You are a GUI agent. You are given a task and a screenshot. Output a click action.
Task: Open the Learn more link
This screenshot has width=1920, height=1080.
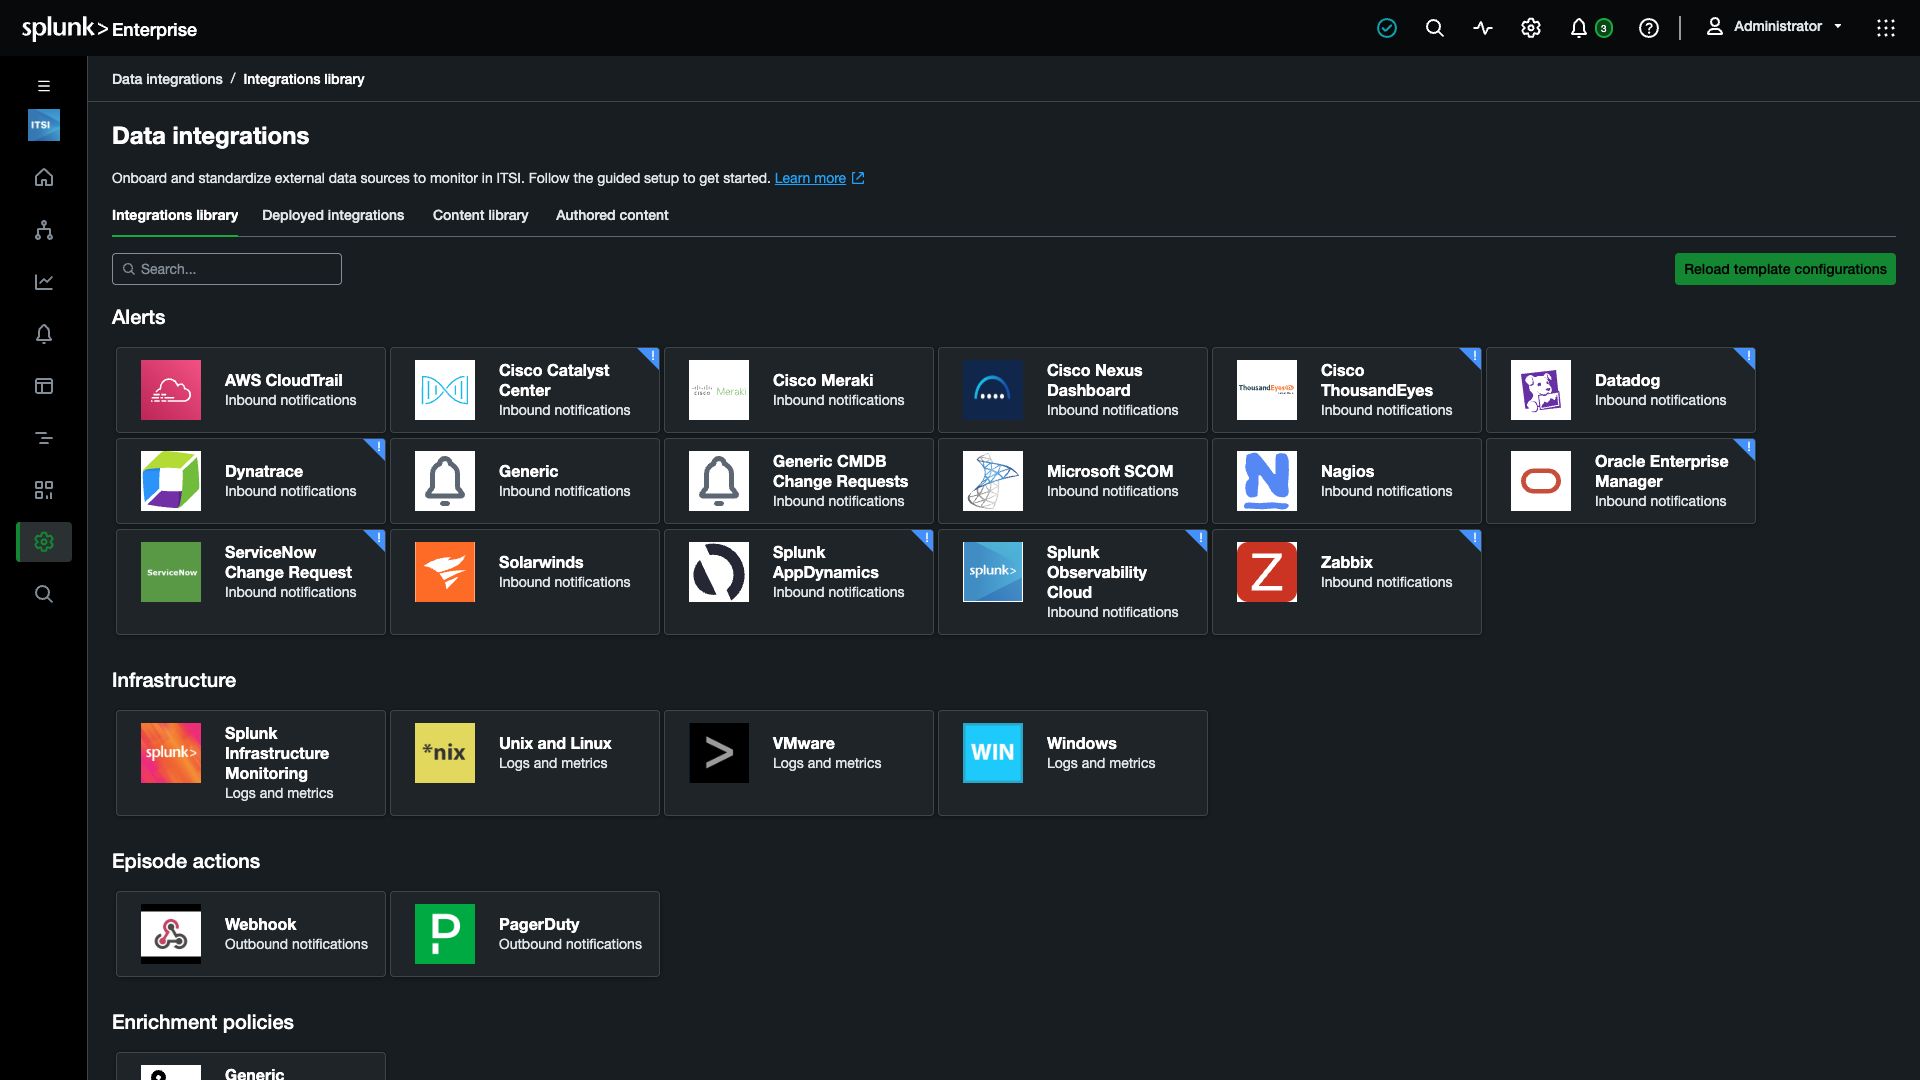[x=819, y=178]
